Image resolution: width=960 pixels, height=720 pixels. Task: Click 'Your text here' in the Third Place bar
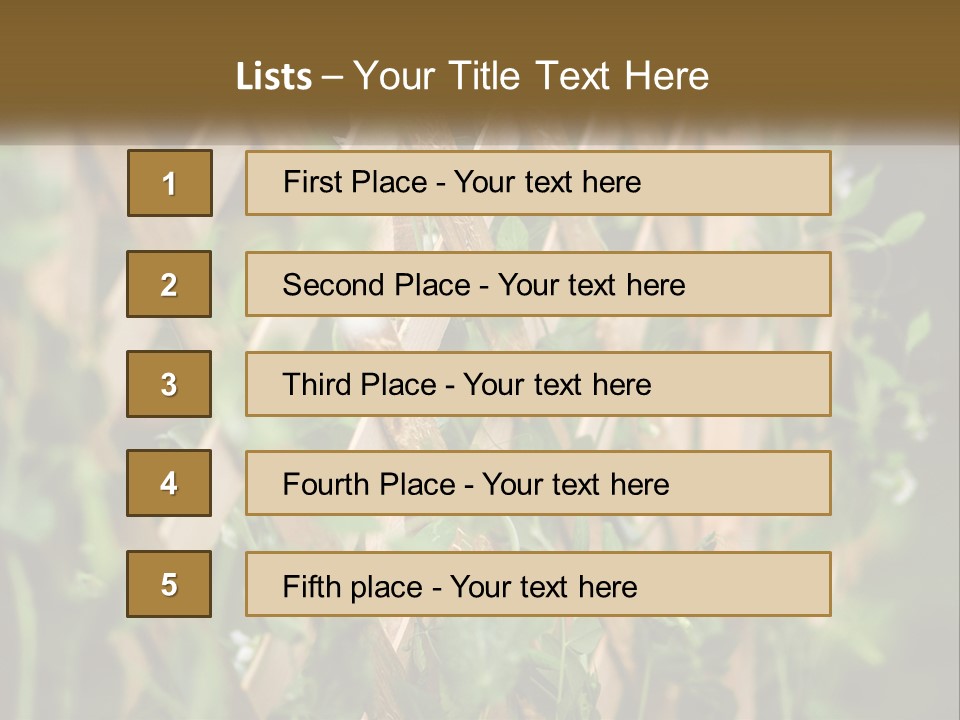(x=557, y=385)
